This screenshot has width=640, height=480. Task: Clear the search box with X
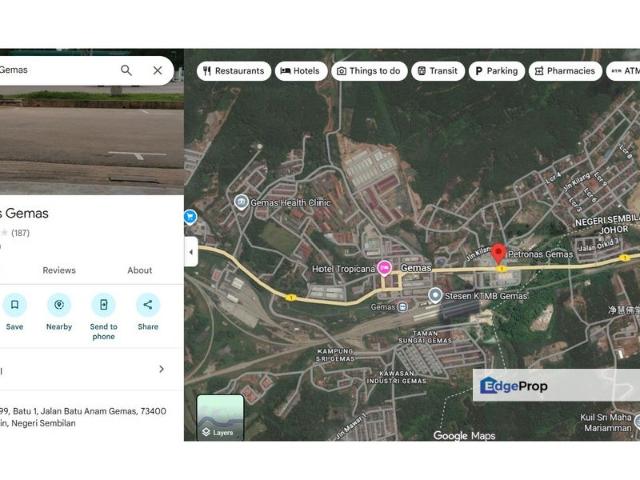pyautogui.click(x=157, y=70)
